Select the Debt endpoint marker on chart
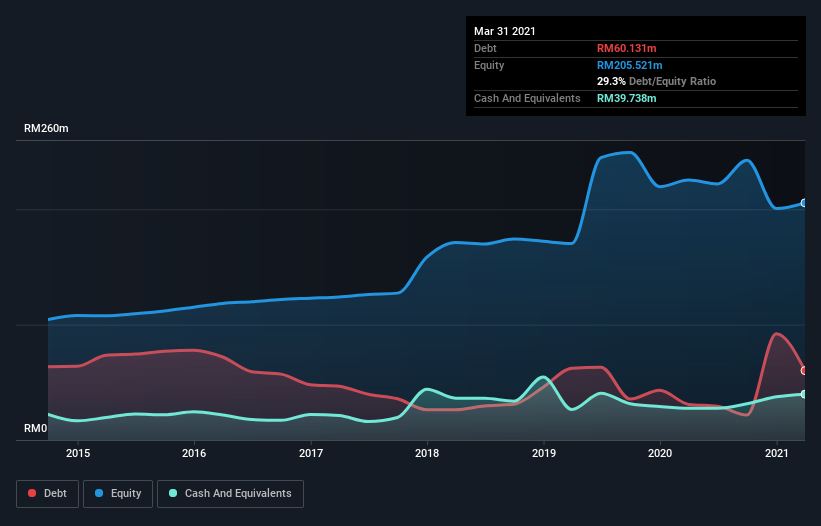Screen dimensions: 821x526 point(804,371)
